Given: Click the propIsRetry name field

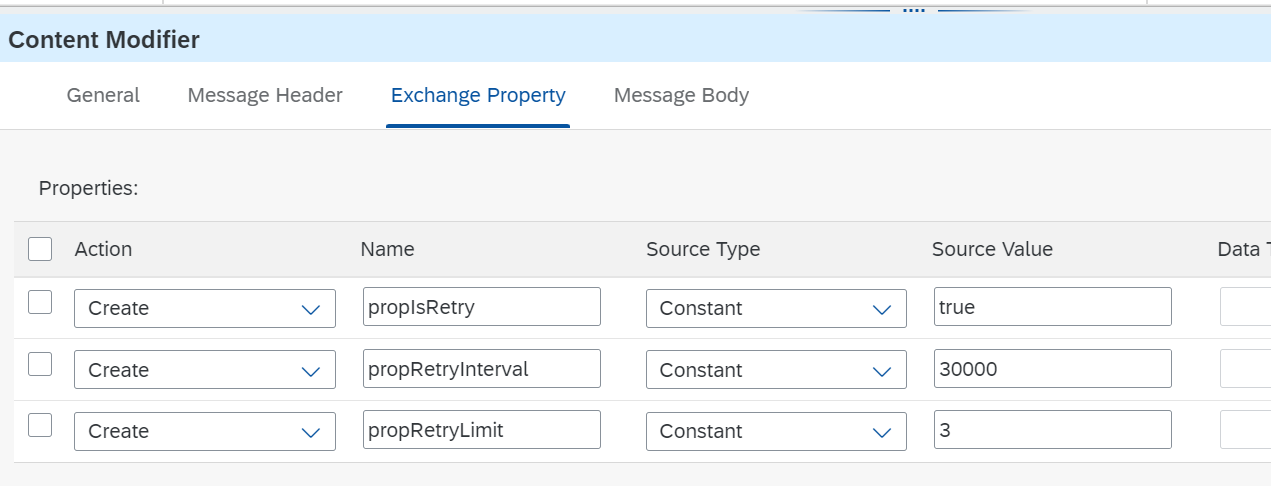Looking at the screenshot, I should pyautogui.click(x=482, y=307).
